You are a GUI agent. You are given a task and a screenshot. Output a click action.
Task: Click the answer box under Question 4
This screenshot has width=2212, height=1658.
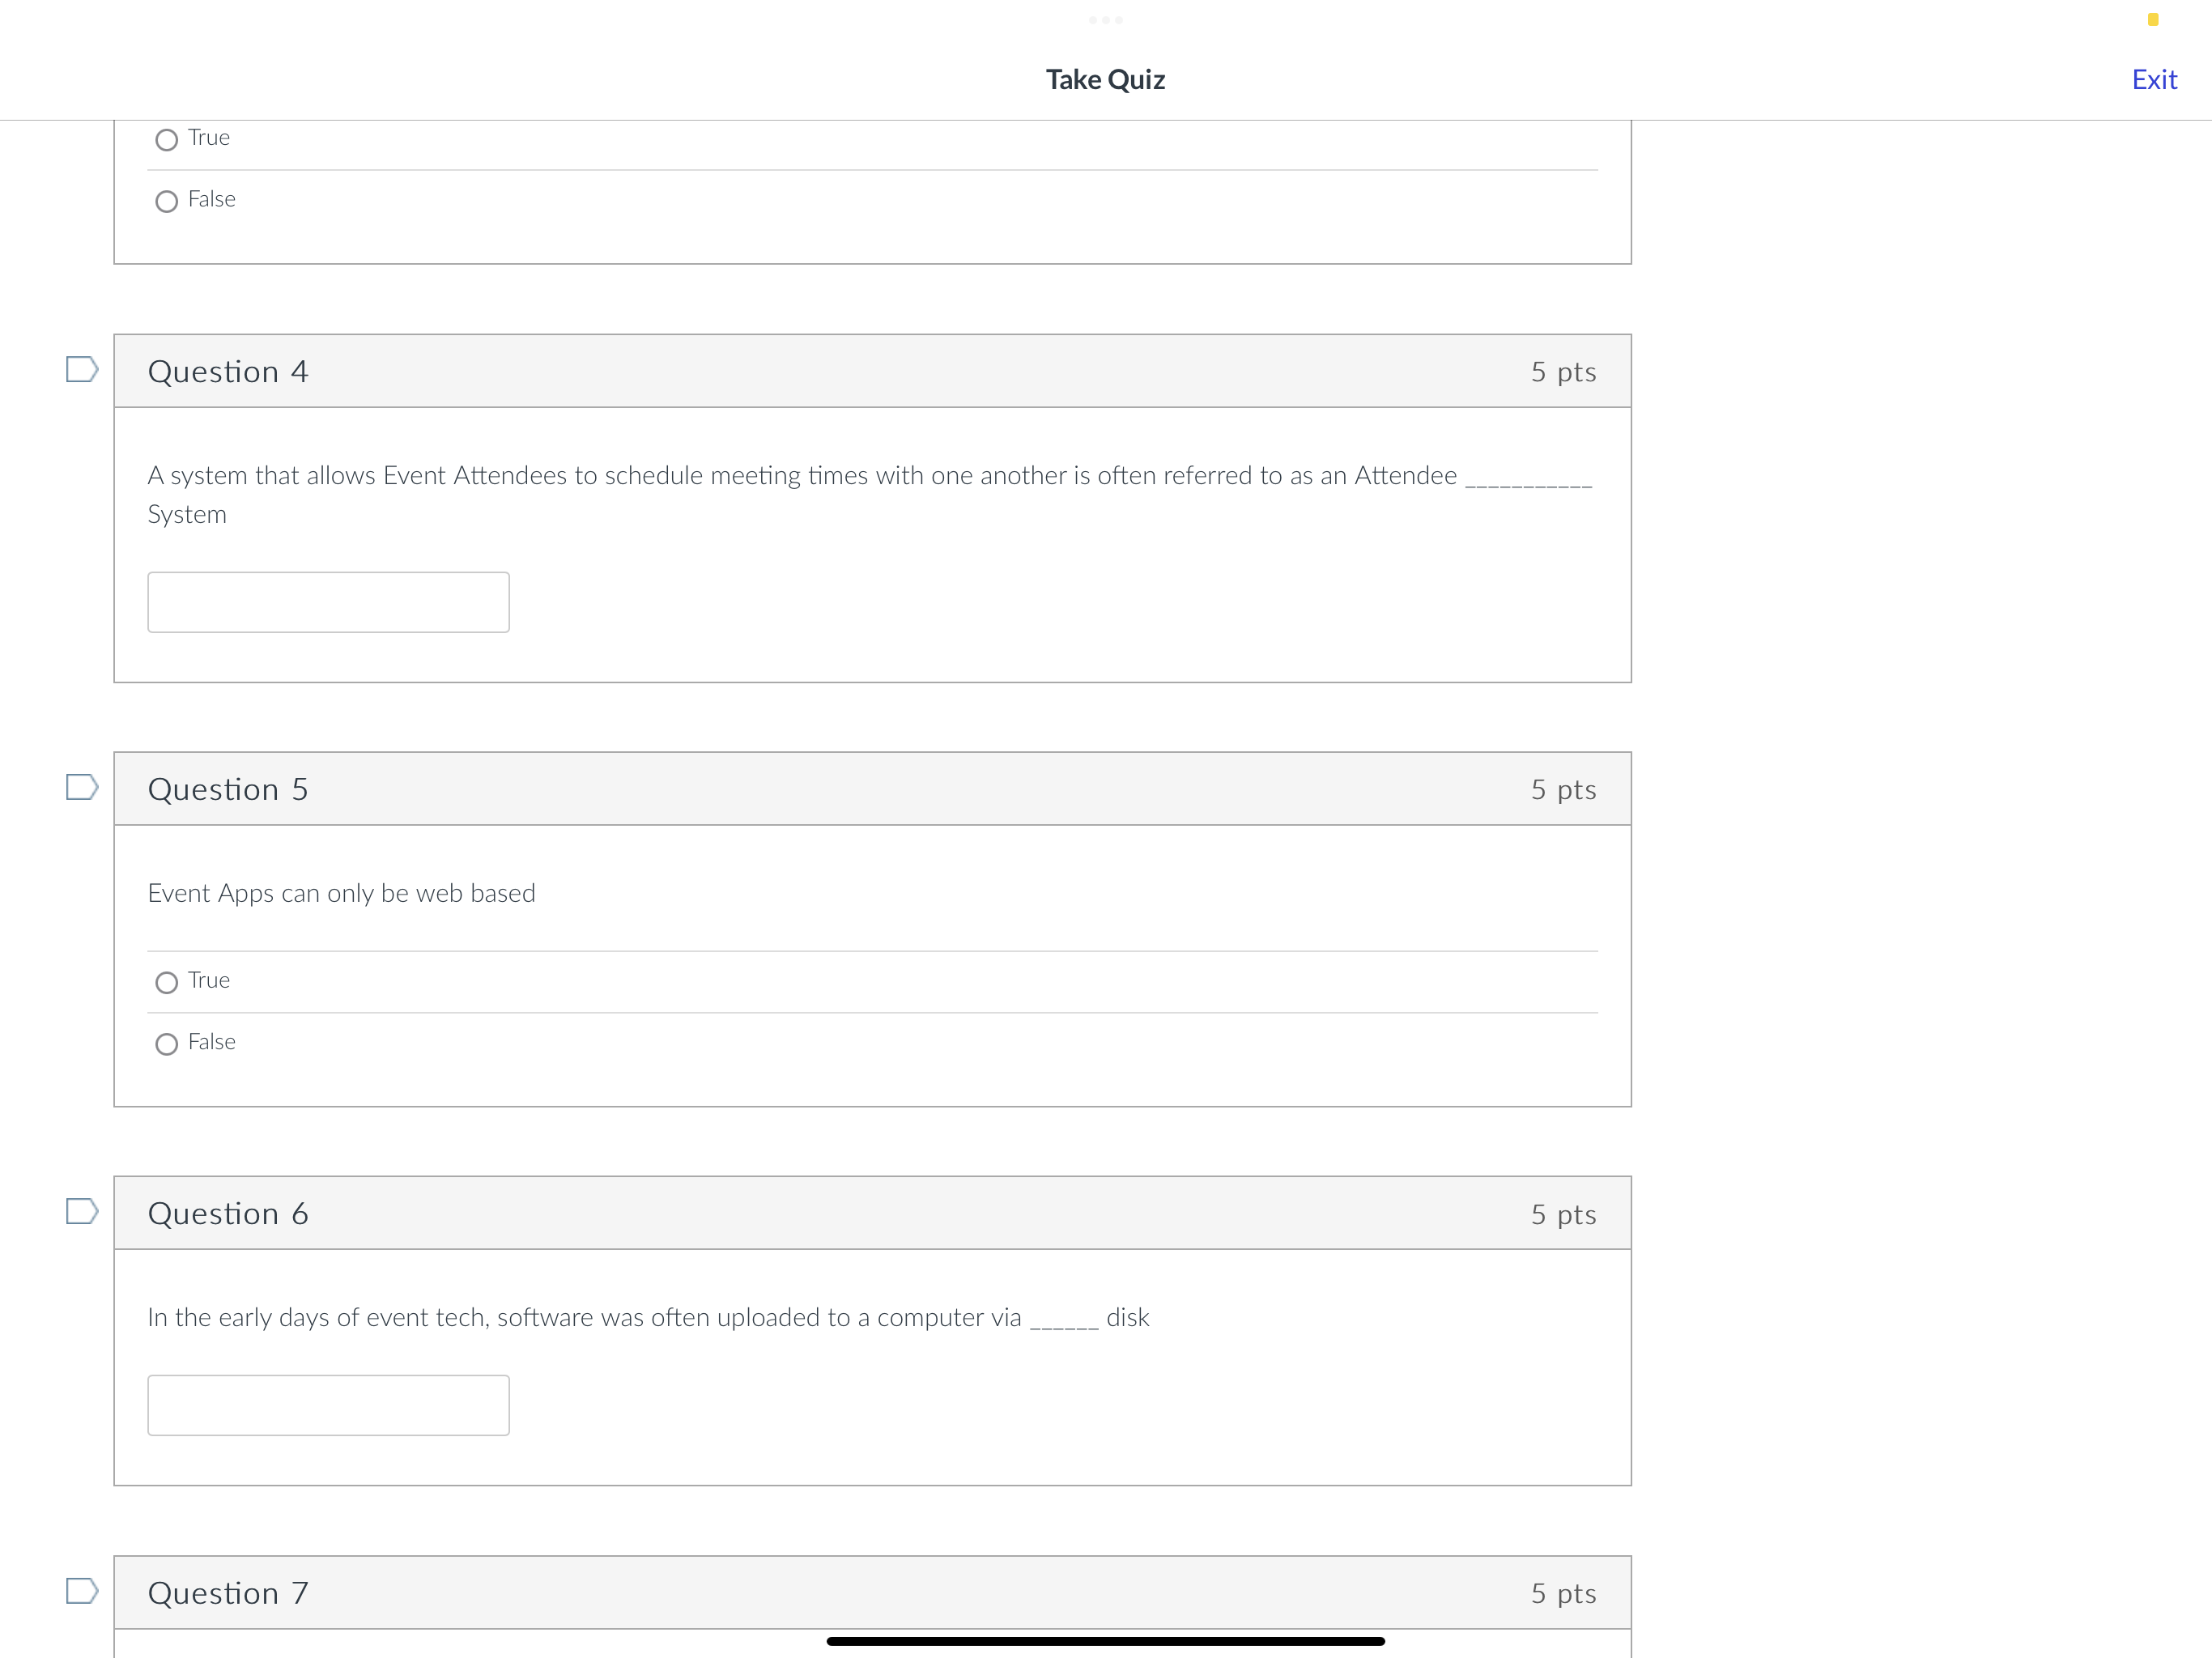(x=328, y=601)
